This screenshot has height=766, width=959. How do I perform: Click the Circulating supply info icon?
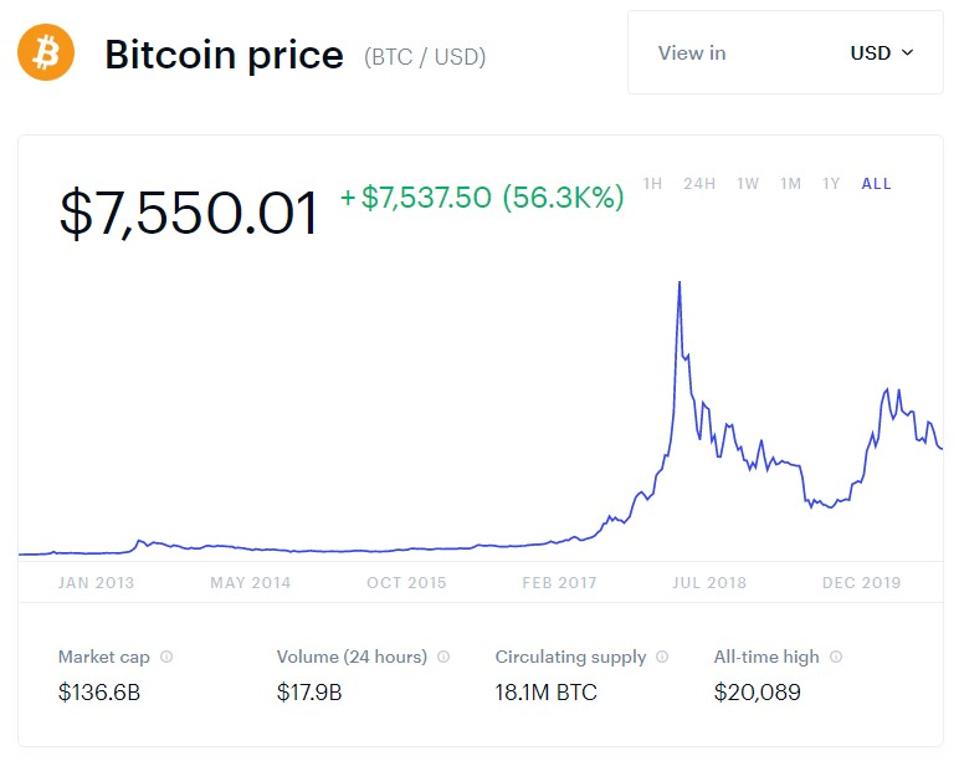point(661,657)
